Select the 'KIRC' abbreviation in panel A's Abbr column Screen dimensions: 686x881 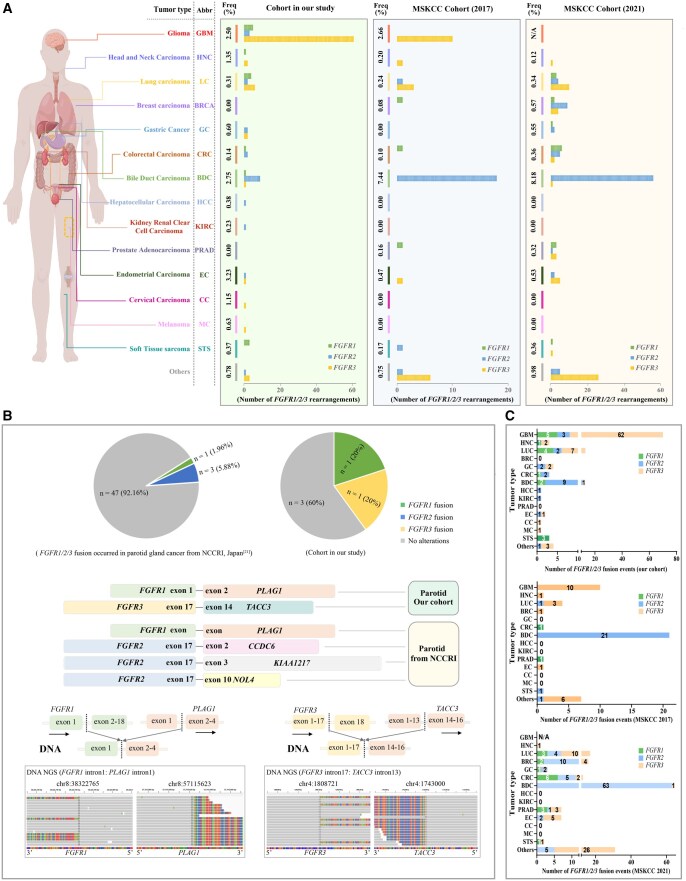[x=205, y=226]
